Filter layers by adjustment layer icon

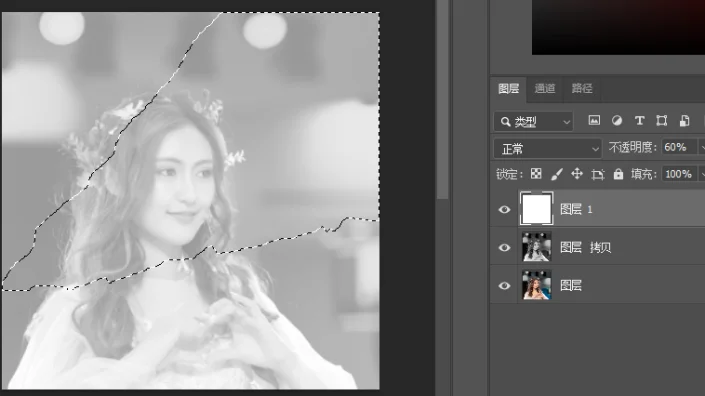point(617,120)
